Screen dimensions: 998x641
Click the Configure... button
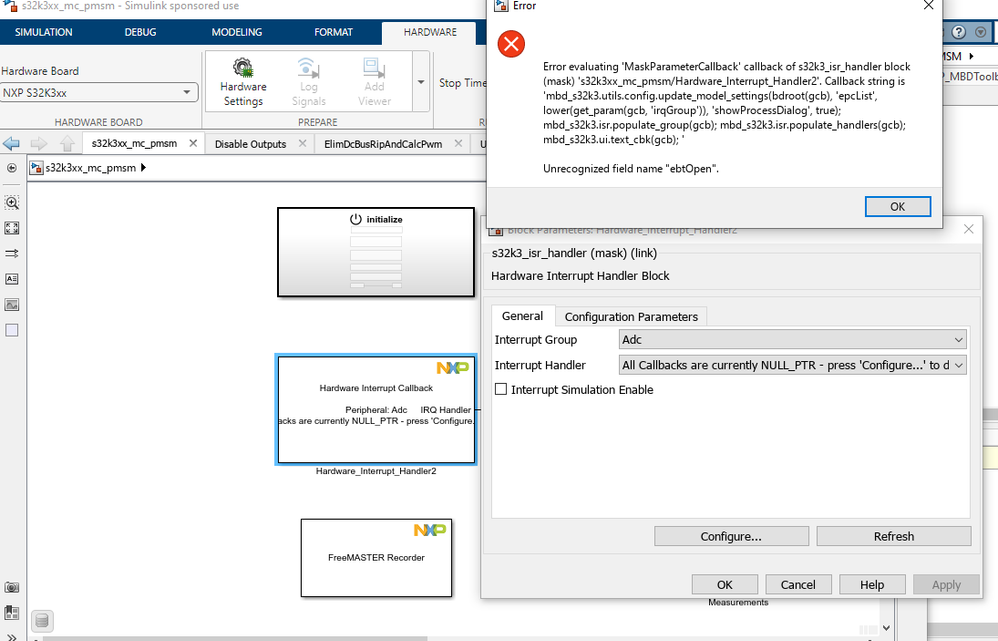[731, 536]
